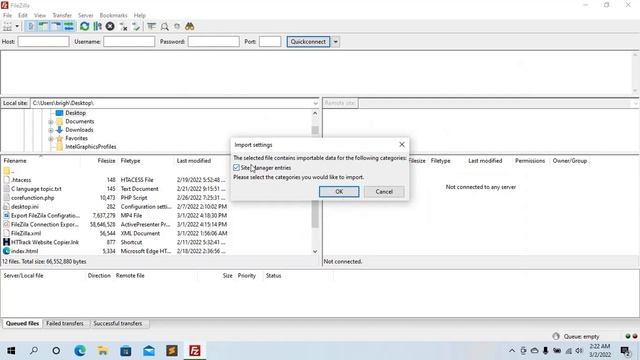640x360 pixels.
Task: Open the Transfer menu
Action: (62, 16)
